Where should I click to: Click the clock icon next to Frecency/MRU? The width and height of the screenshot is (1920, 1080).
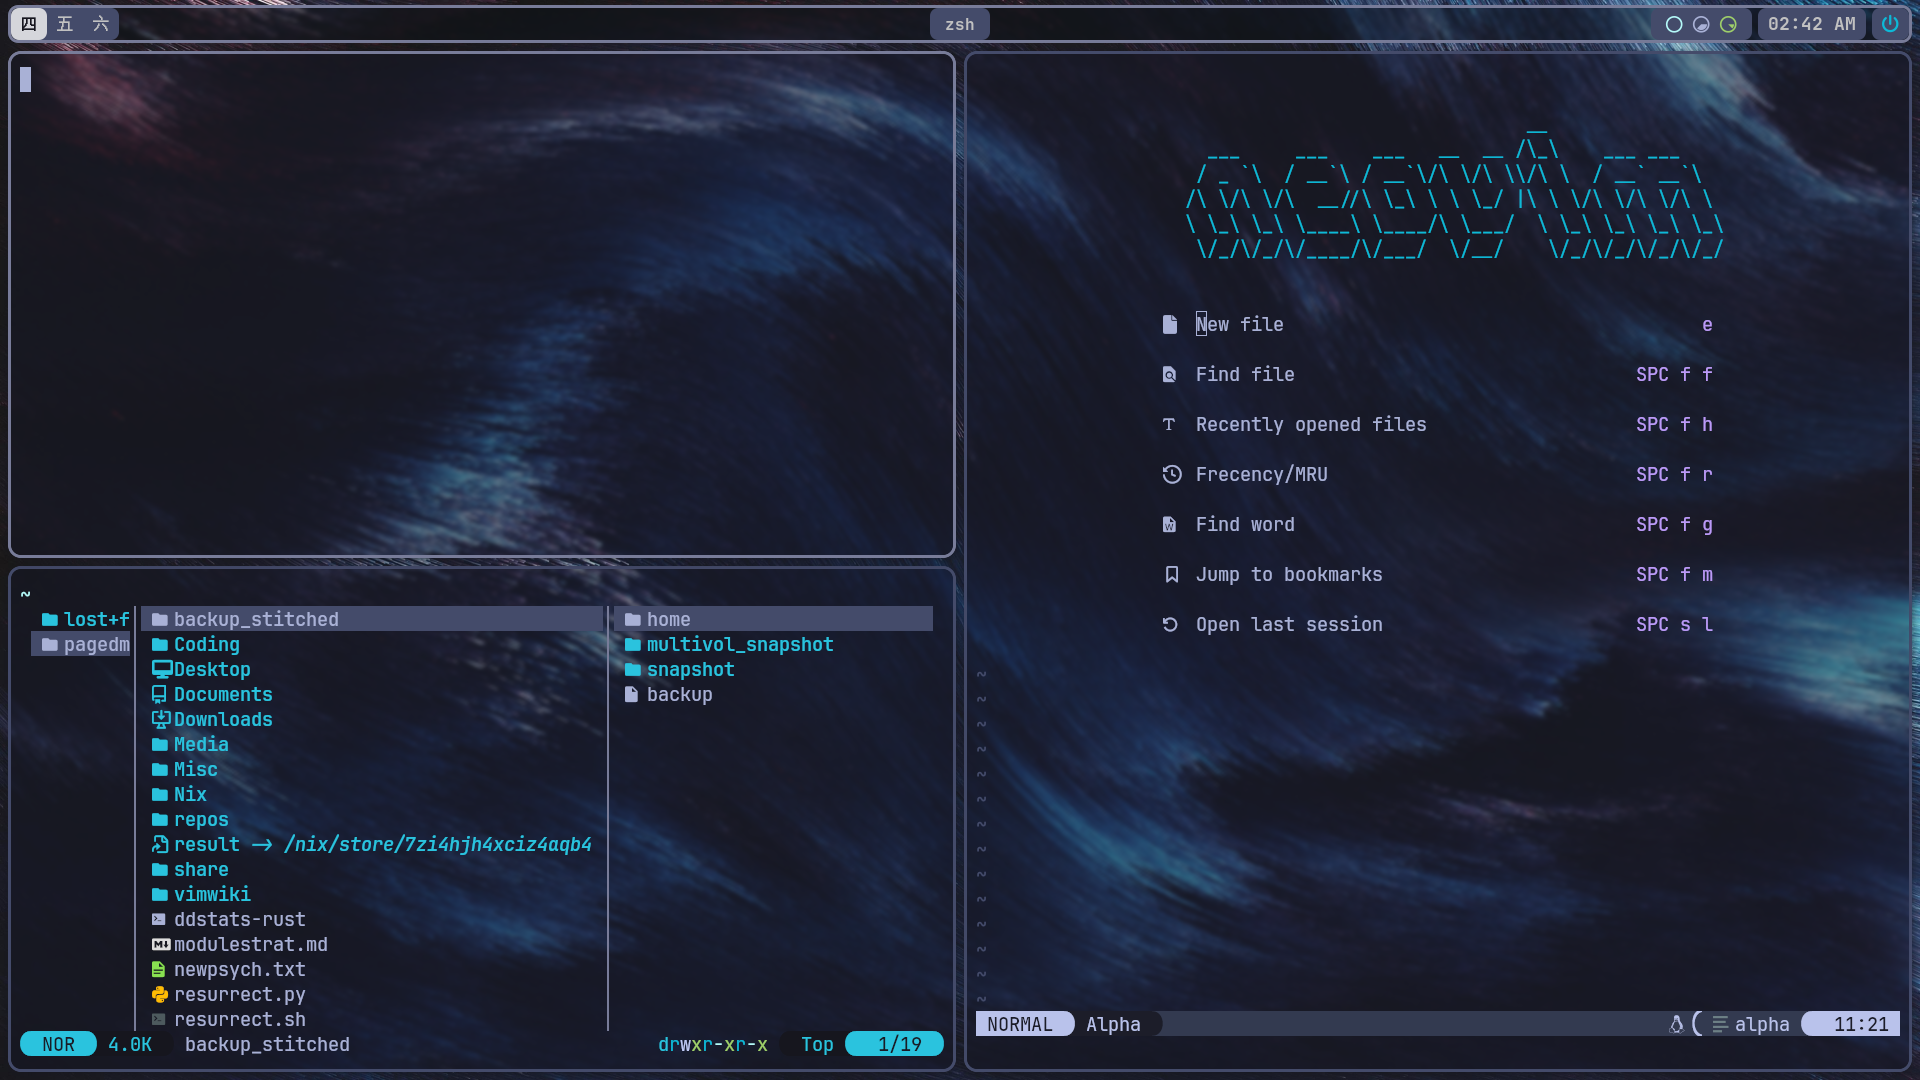[x=1170, y=474]
